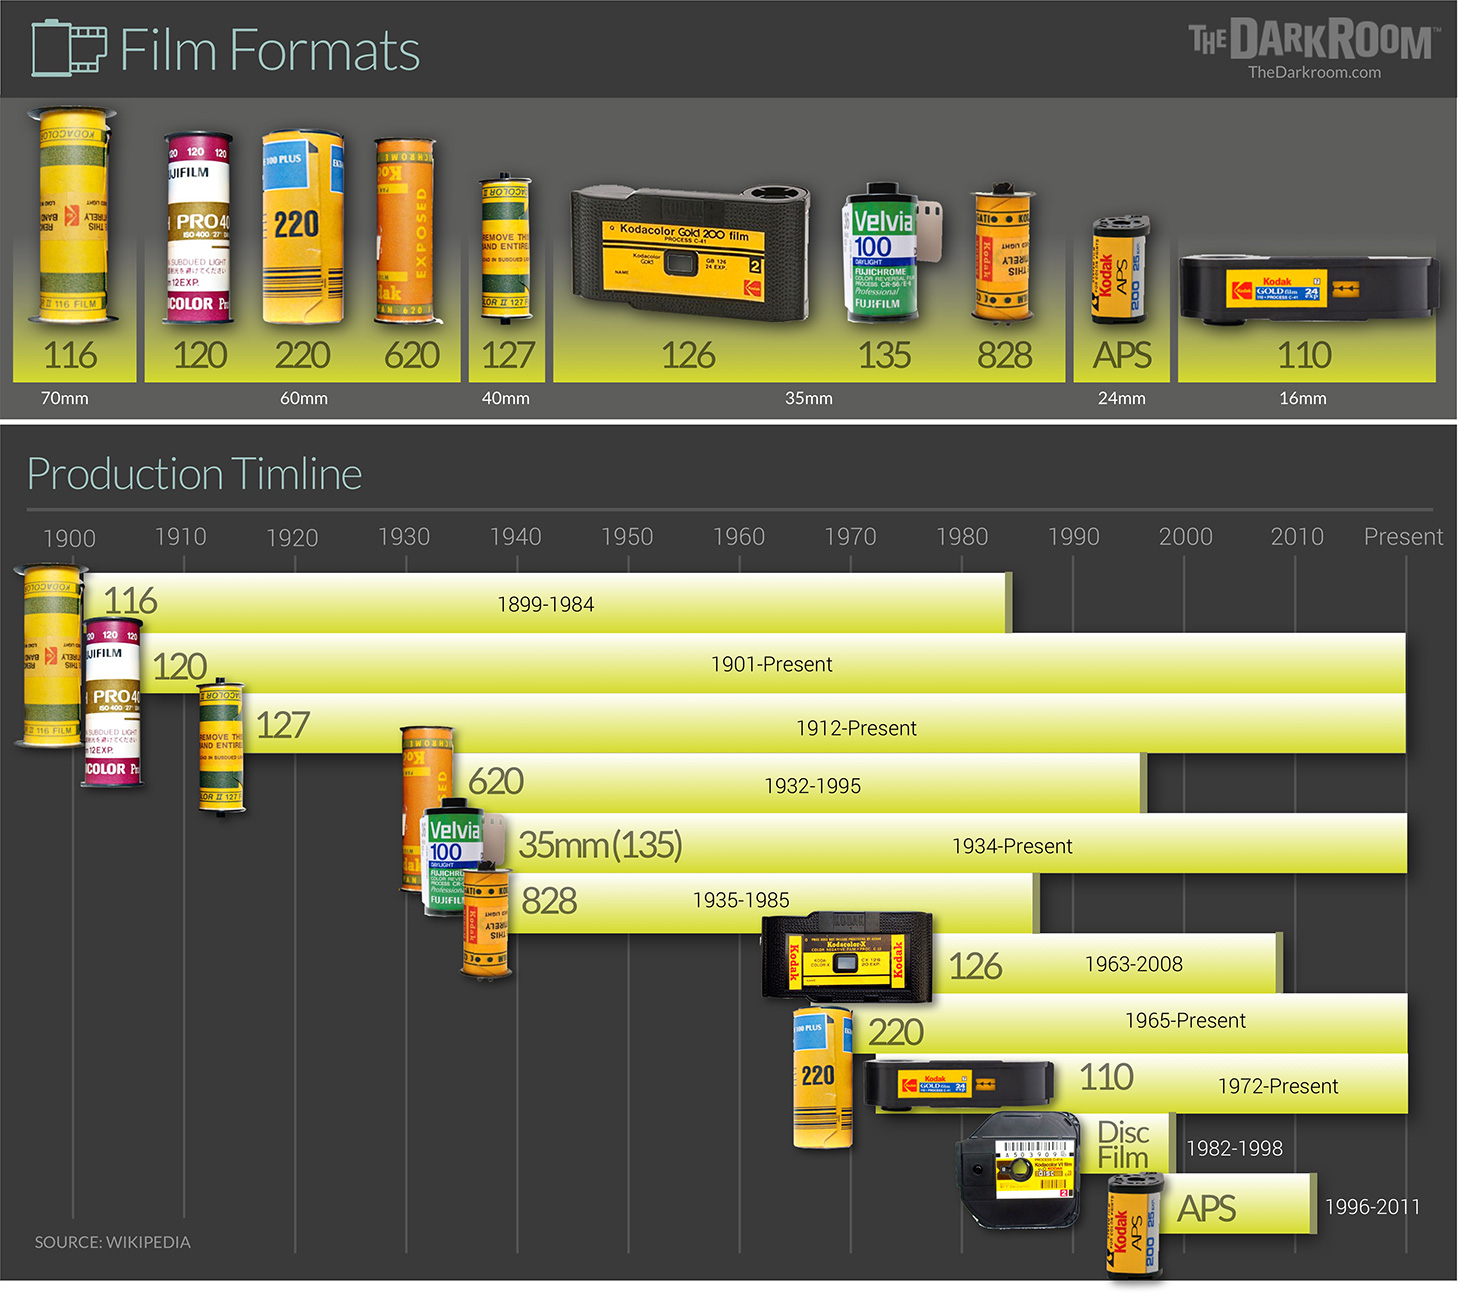Click the 116 roll in the timeline
The height and width of the screenshot is (1293, 1460).
(x=52, y=656)
